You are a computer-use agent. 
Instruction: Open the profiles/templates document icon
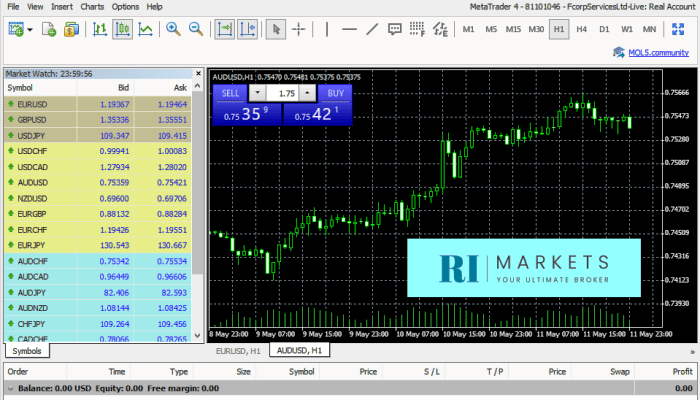point(49,29)
